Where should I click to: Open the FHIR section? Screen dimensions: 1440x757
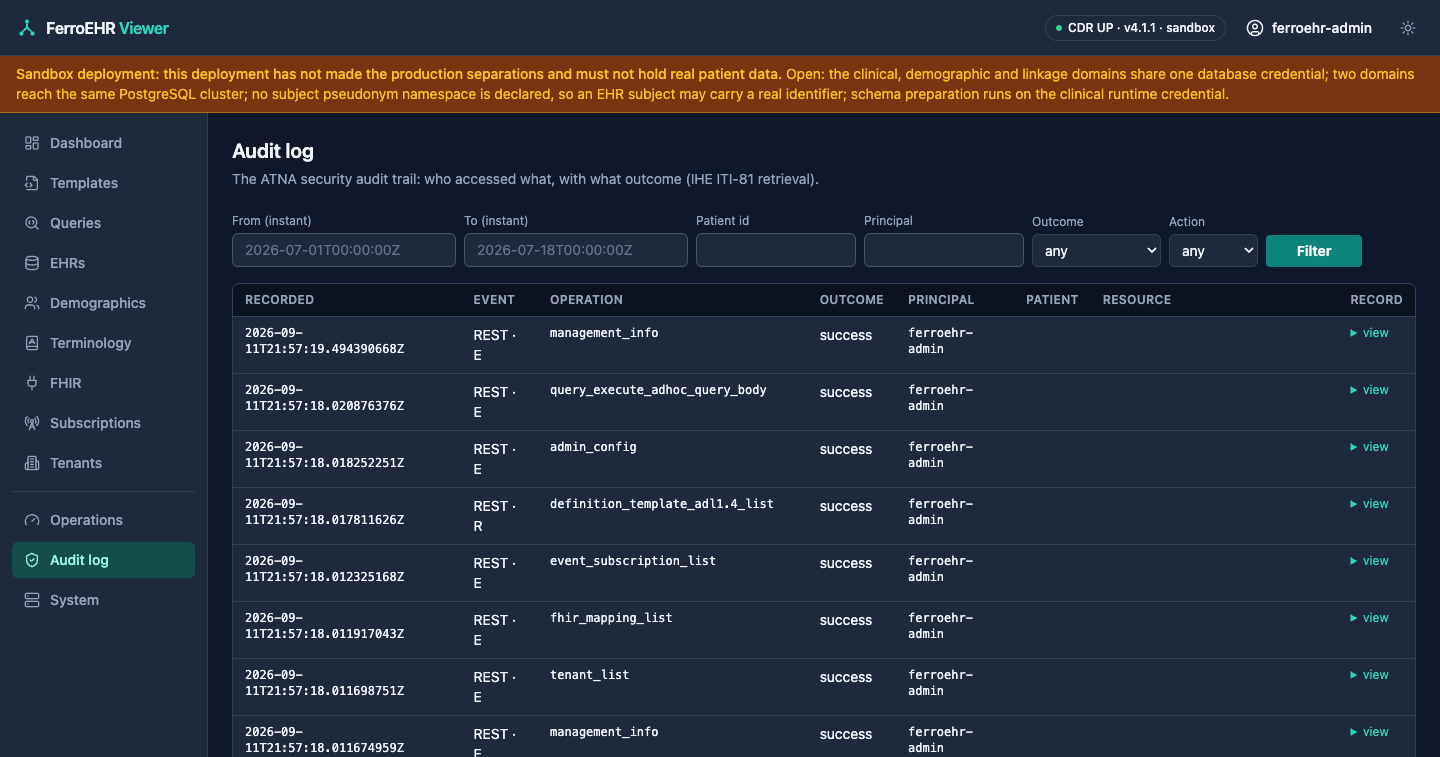(x=103, y=383)
